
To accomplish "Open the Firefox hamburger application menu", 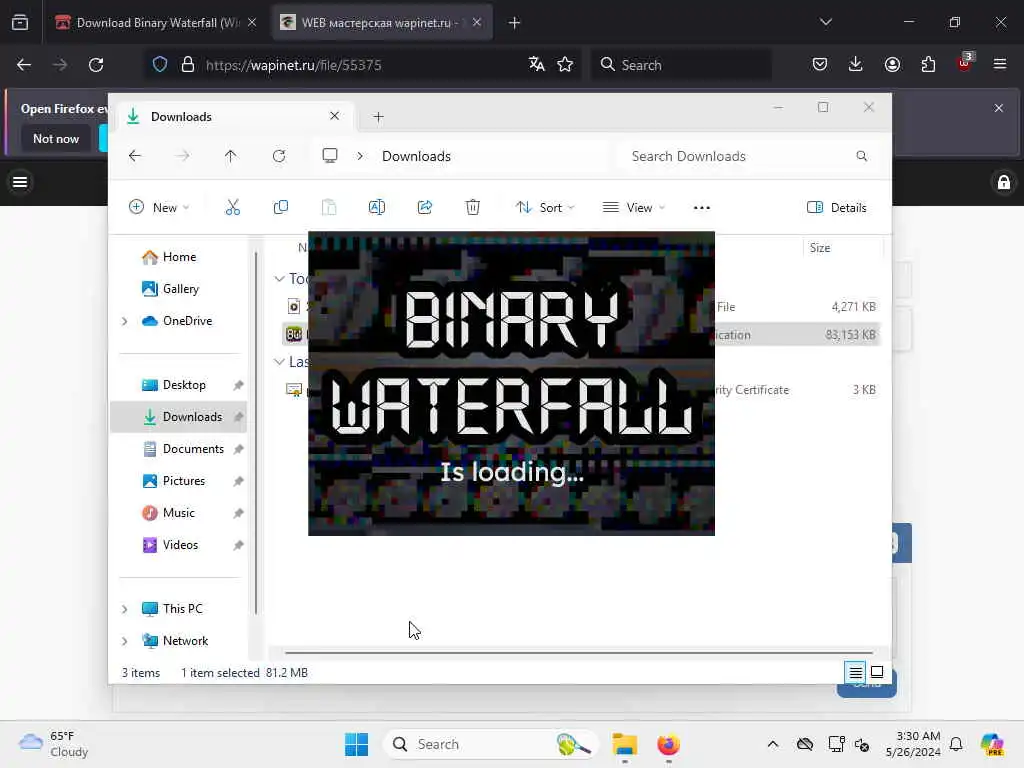I will click(1000, 64).
